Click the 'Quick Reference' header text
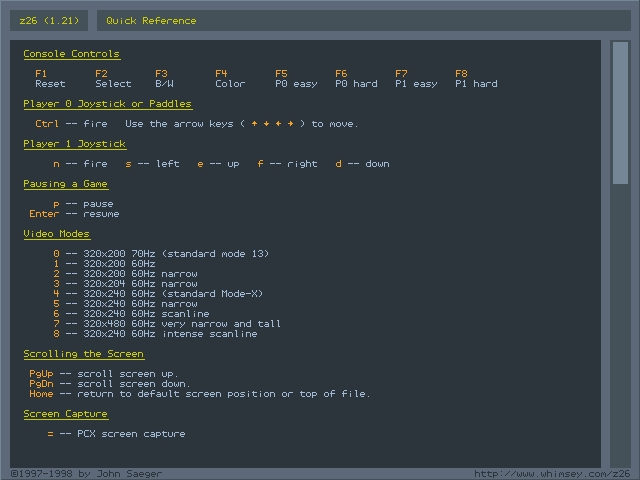This screenshot has width=640, height=480. pyautogui.click(x=151, y=21)
